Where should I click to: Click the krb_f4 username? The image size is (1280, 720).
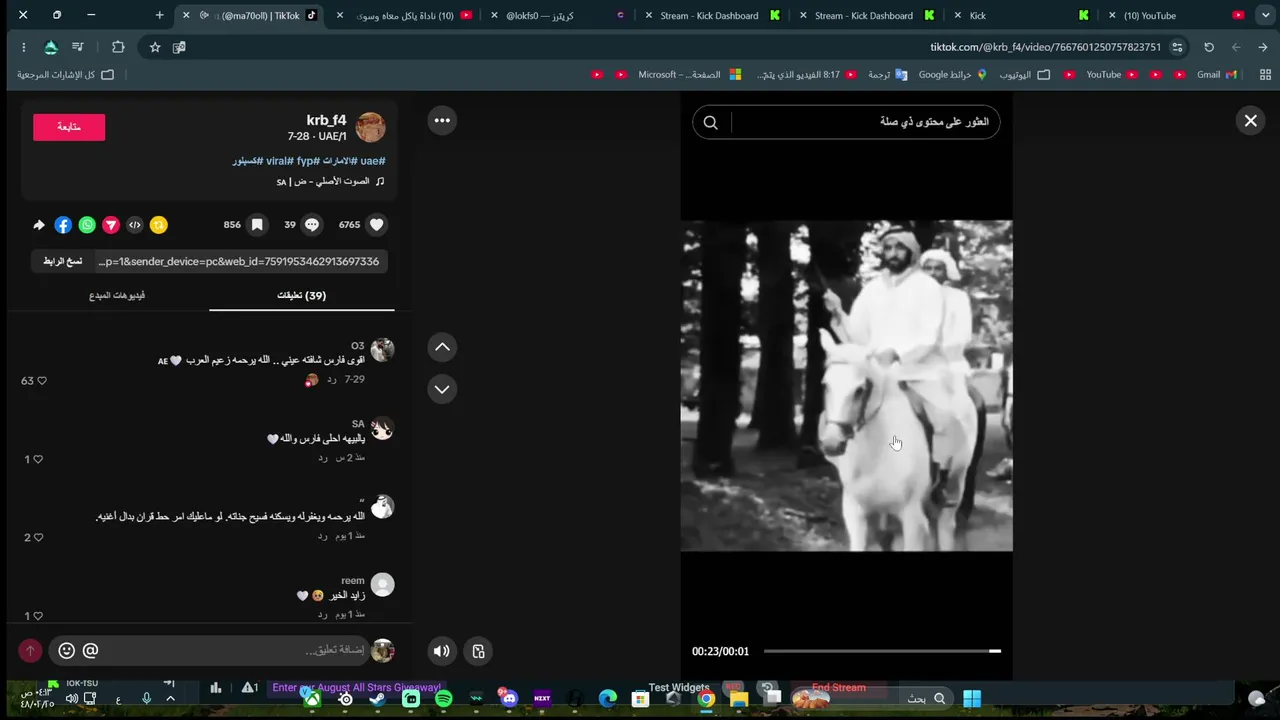click(x=326, y=120)
